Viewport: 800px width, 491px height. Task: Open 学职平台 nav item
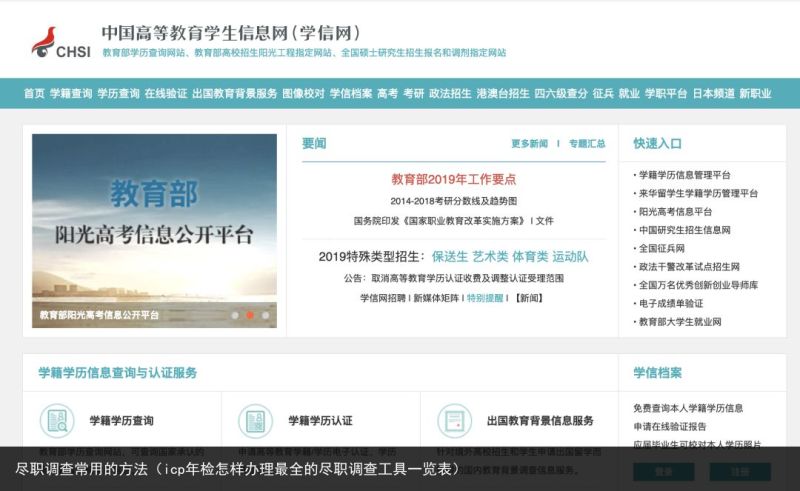(x=666, y=93)
